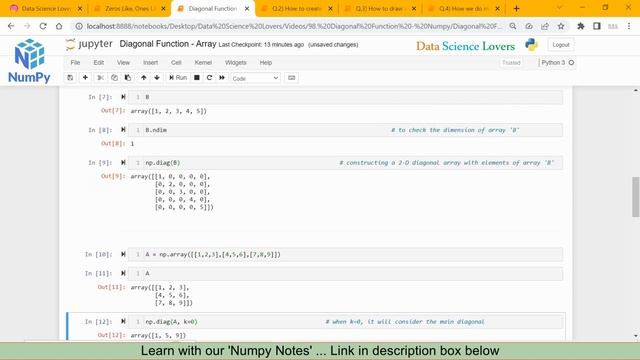This screenshot has width=640, height=360.
Task: Toggle browser side panel icon
Action: point(597,26)
